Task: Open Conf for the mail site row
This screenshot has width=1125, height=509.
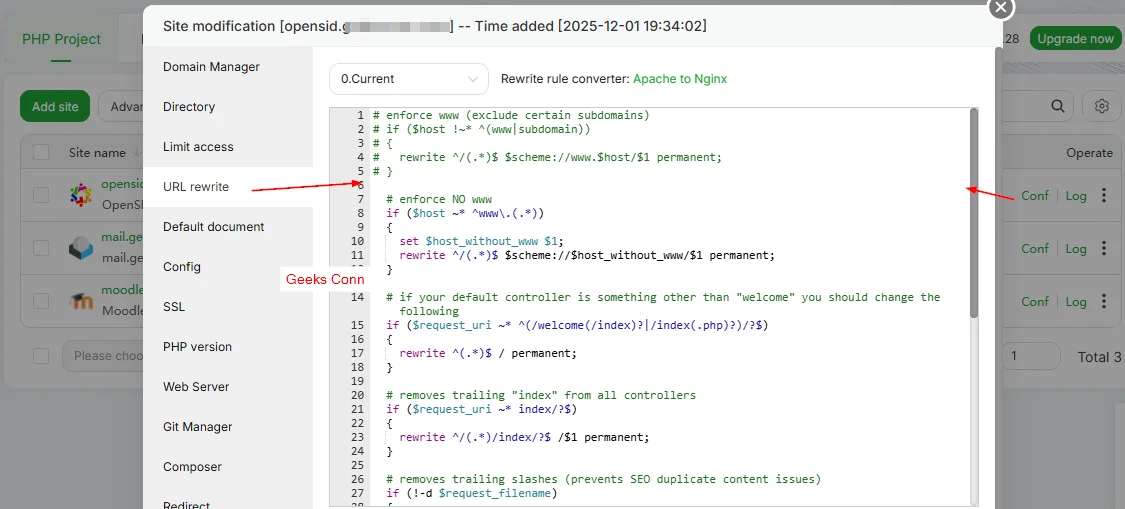Action: pos(1035,248)
